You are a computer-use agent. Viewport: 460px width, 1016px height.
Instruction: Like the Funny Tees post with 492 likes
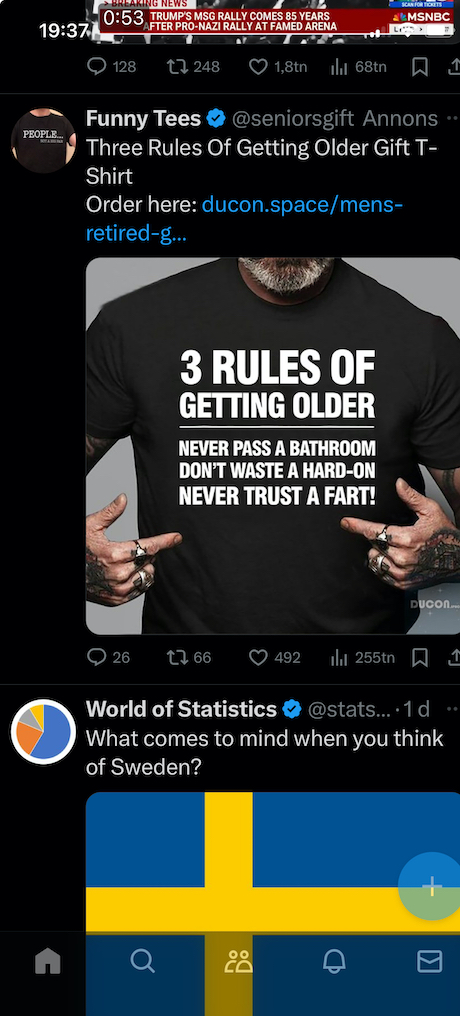[x=275, y=658]
